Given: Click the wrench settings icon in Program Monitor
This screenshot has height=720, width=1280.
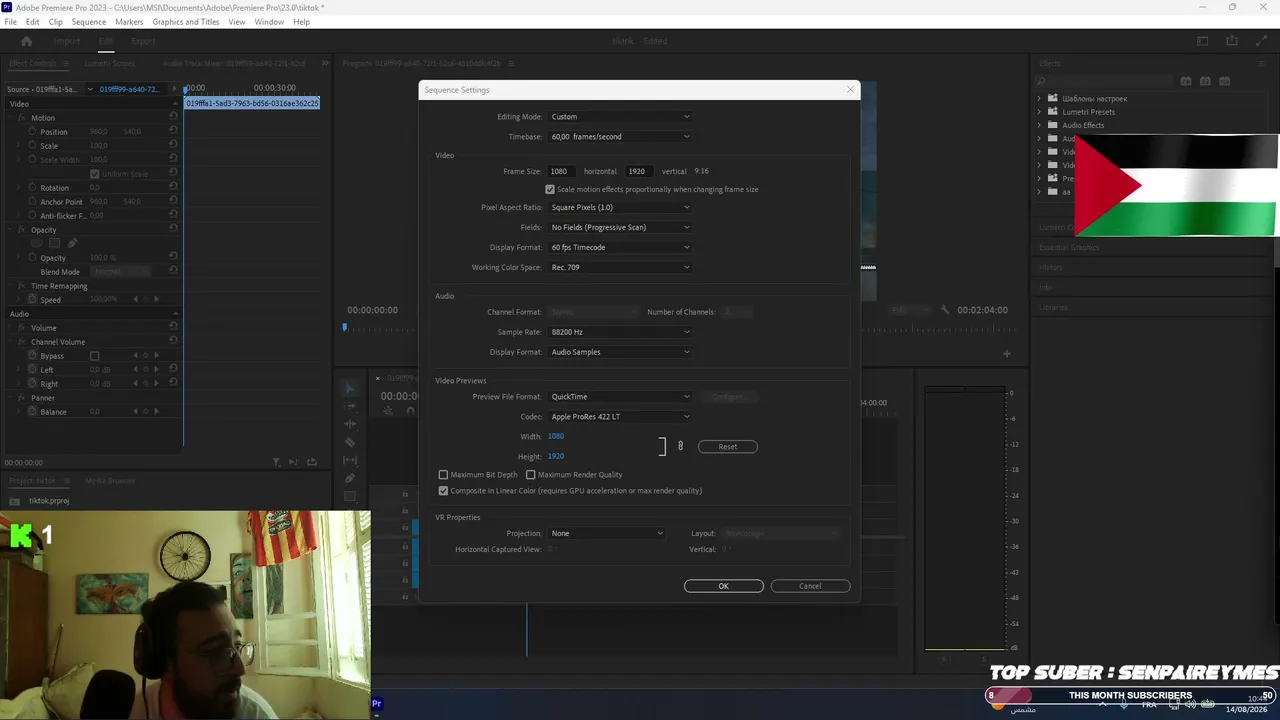Looking at the screenshot, I should [x=945, y=310].
